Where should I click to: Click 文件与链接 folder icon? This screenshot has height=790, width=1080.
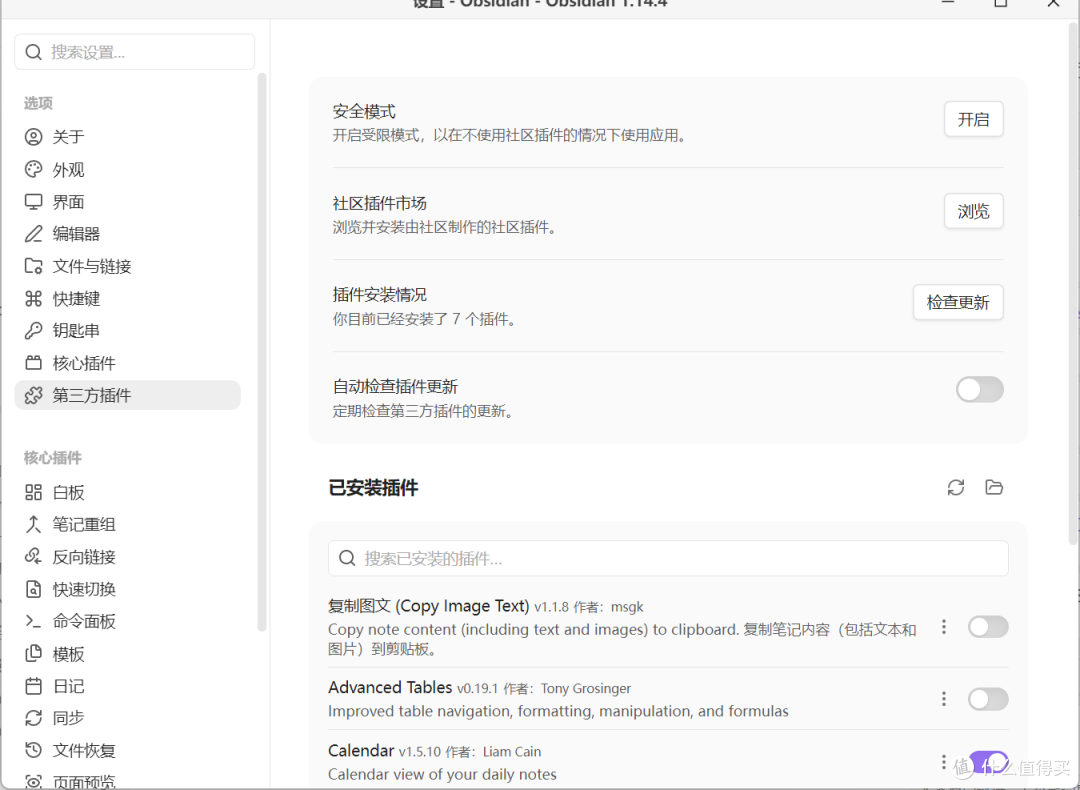33,266
